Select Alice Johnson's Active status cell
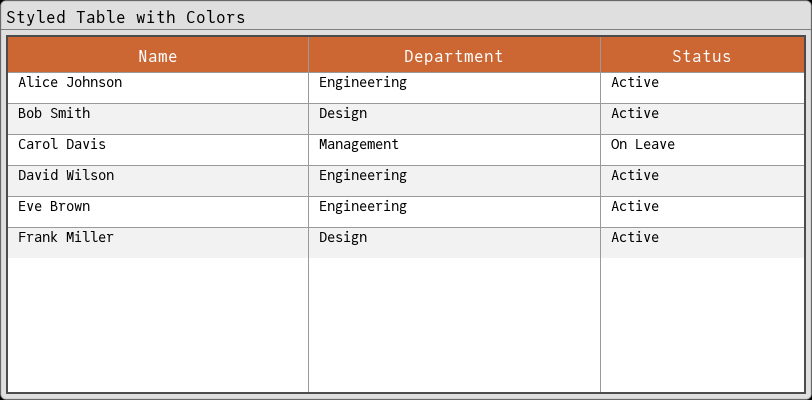This screenshot has height=400, width=812. [635, 83]
